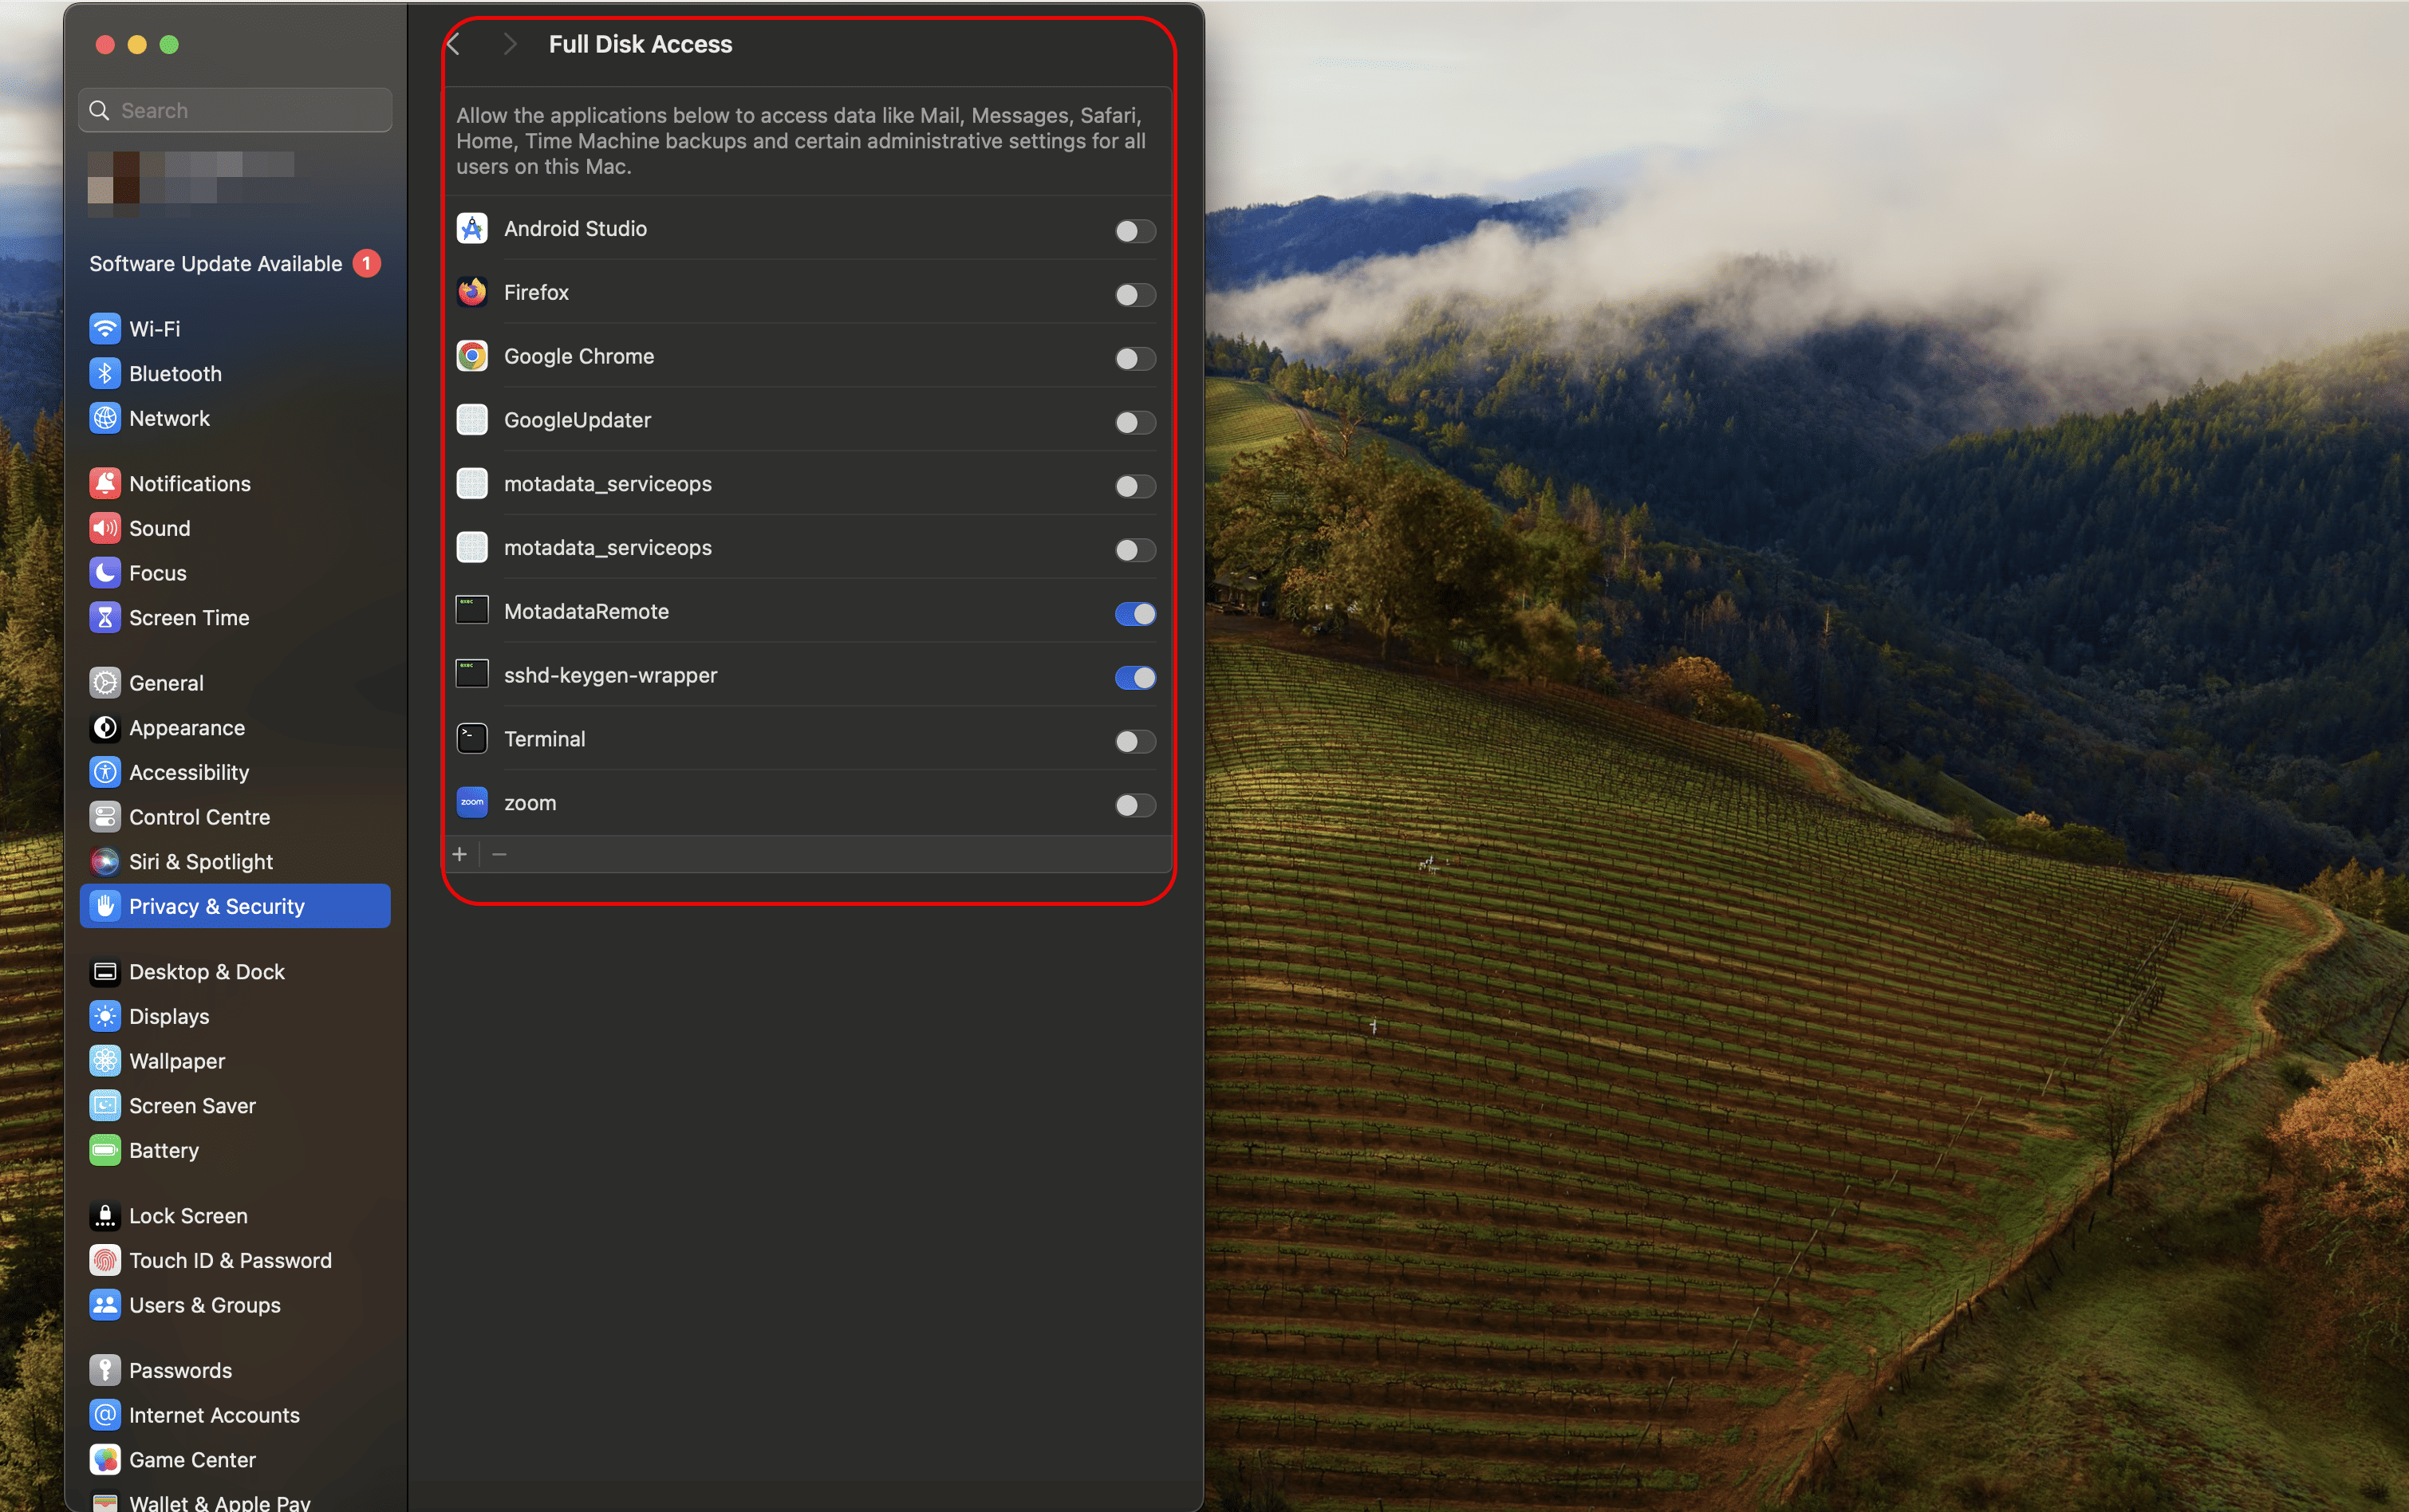Enable Terminal full disk access toggle

(1134, 741)
